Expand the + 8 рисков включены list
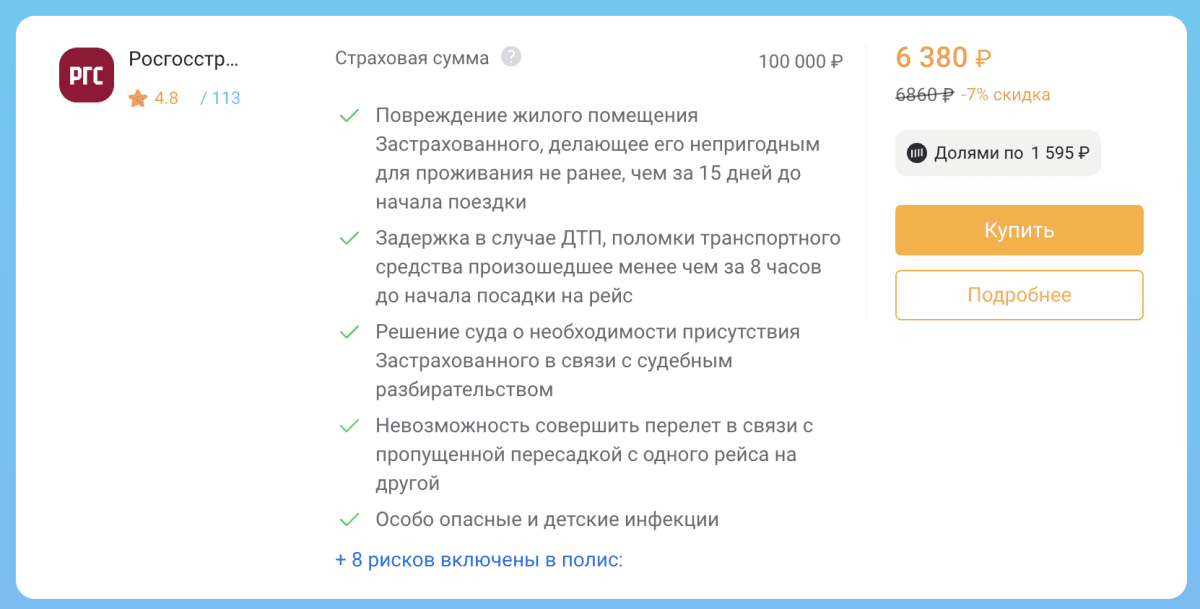The image size is (1200, 609). [479, 560]
